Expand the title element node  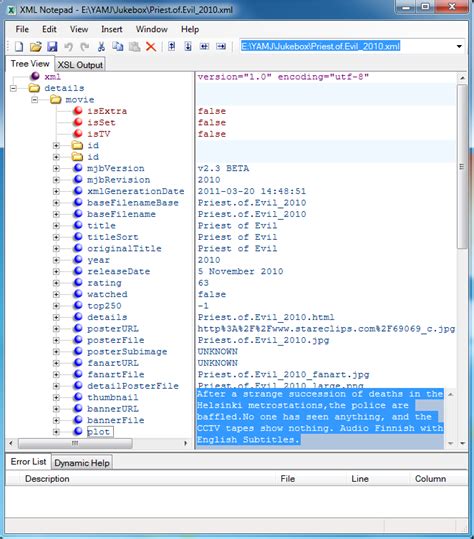pos(56,226)
